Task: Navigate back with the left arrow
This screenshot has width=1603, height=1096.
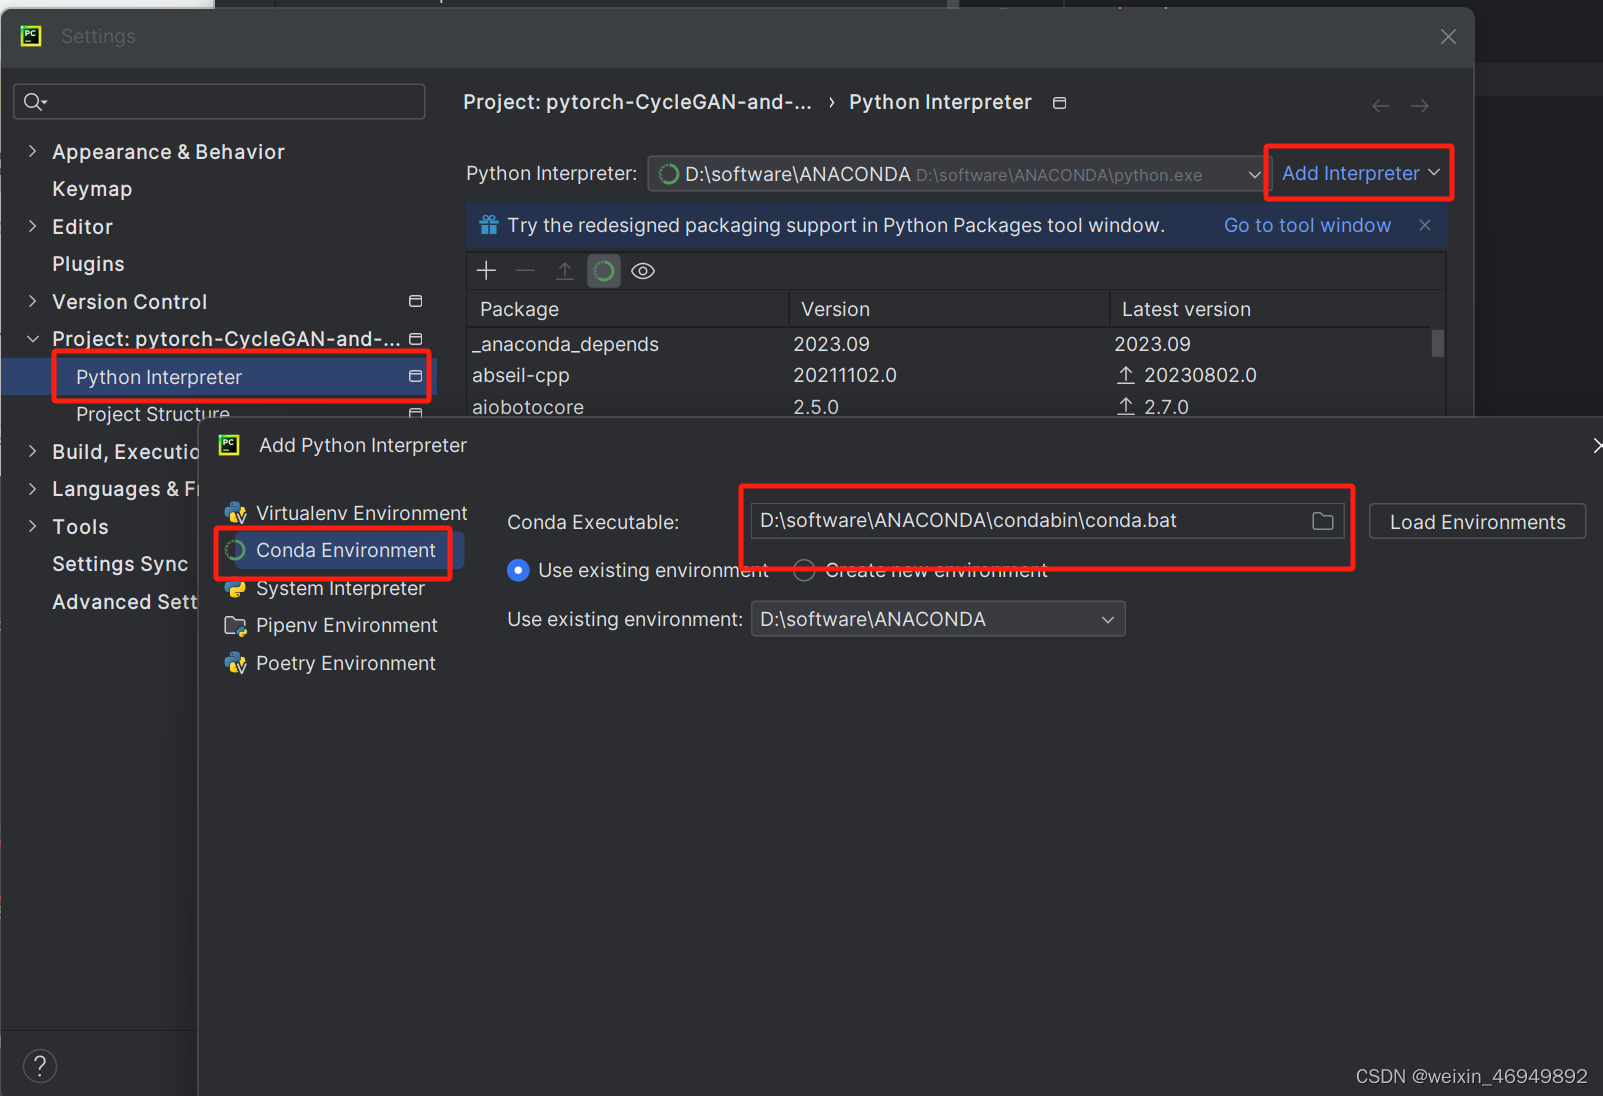Action: 1381,106
